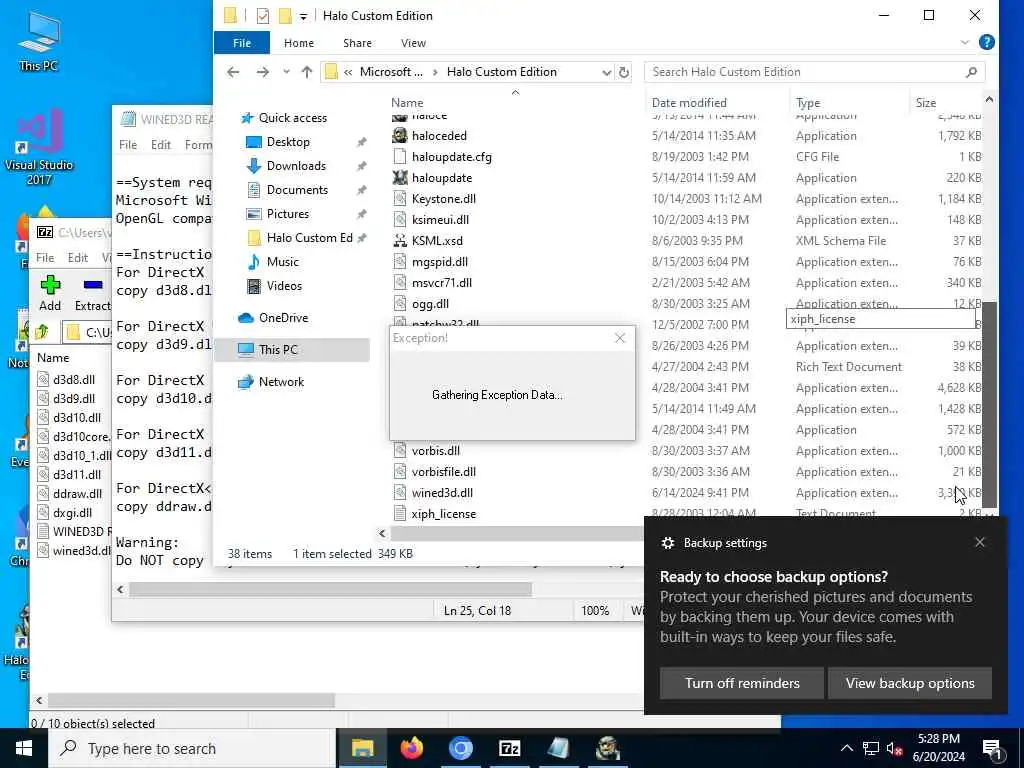Click the properties checkmark icon in title bar
Screen dimensions: 1024x768
(263, 16)
